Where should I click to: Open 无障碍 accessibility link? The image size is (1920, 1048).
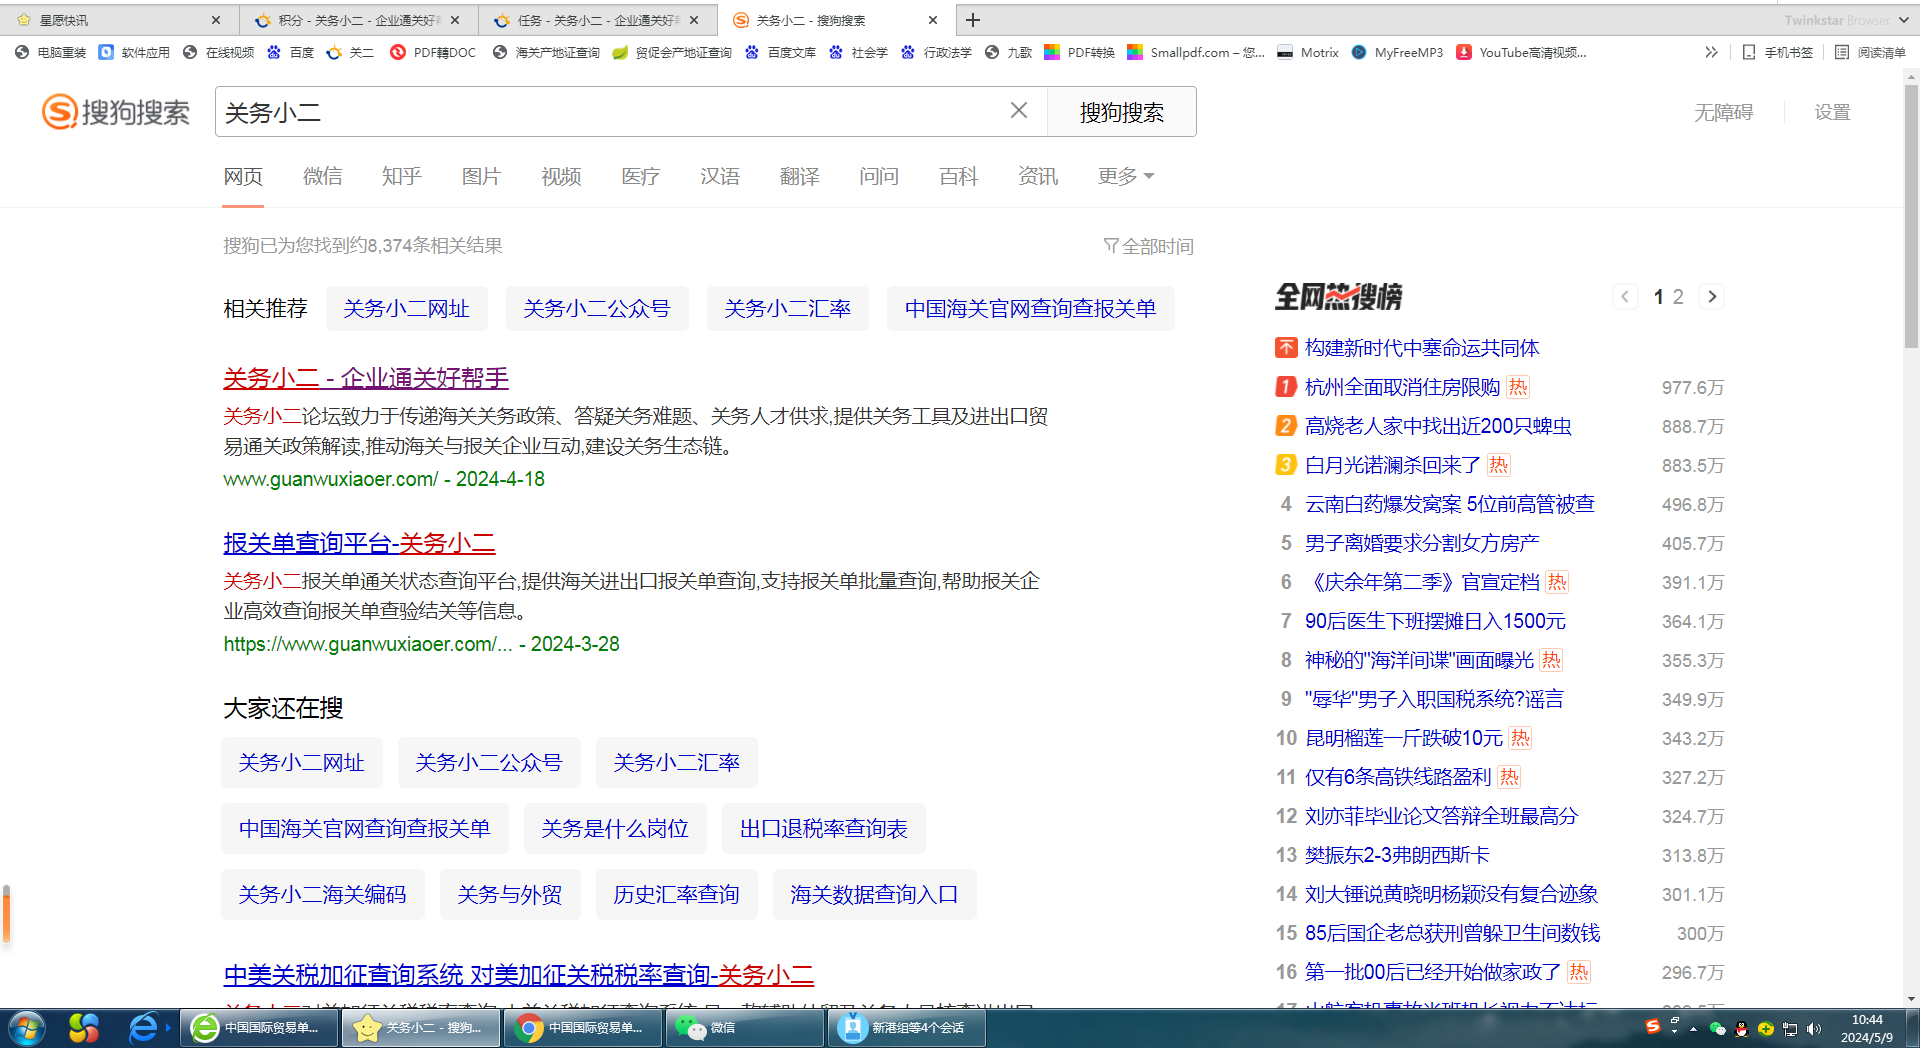click(1723, 112)
